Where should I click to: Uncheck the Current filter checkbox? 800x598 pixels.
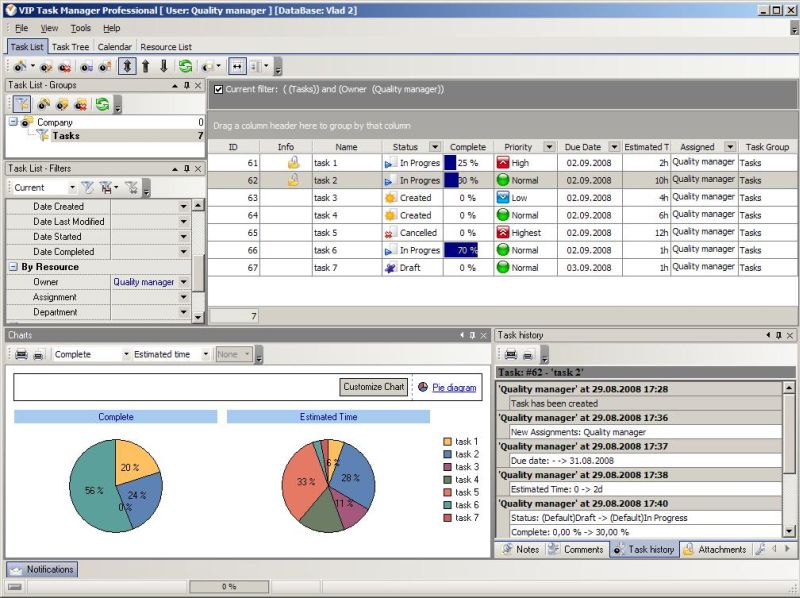(219, 89)
